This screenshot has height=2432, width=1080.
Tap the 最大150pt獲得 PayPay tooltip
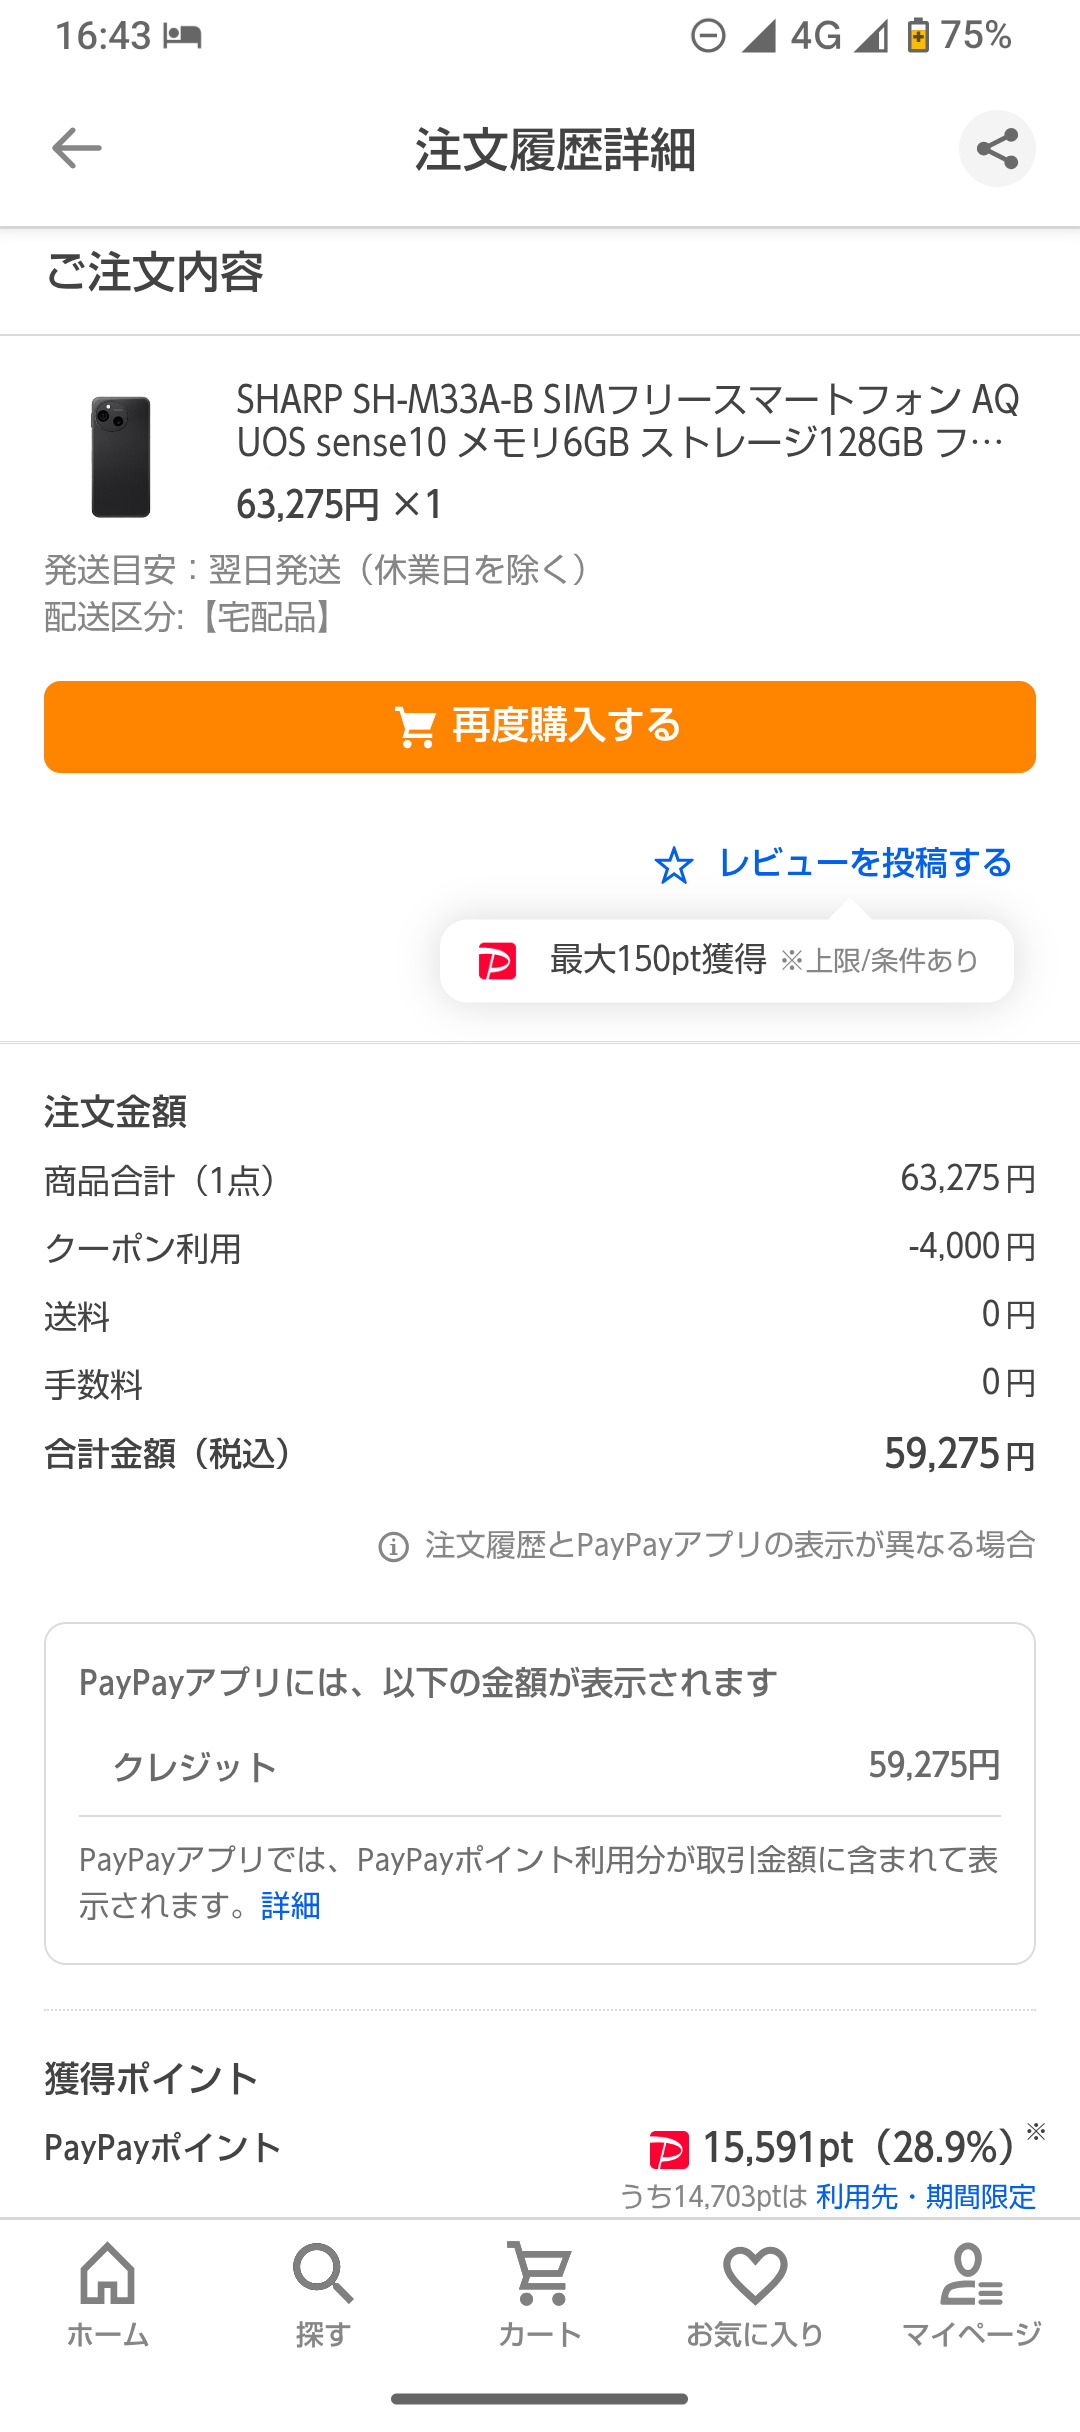[x=727, y=960]
